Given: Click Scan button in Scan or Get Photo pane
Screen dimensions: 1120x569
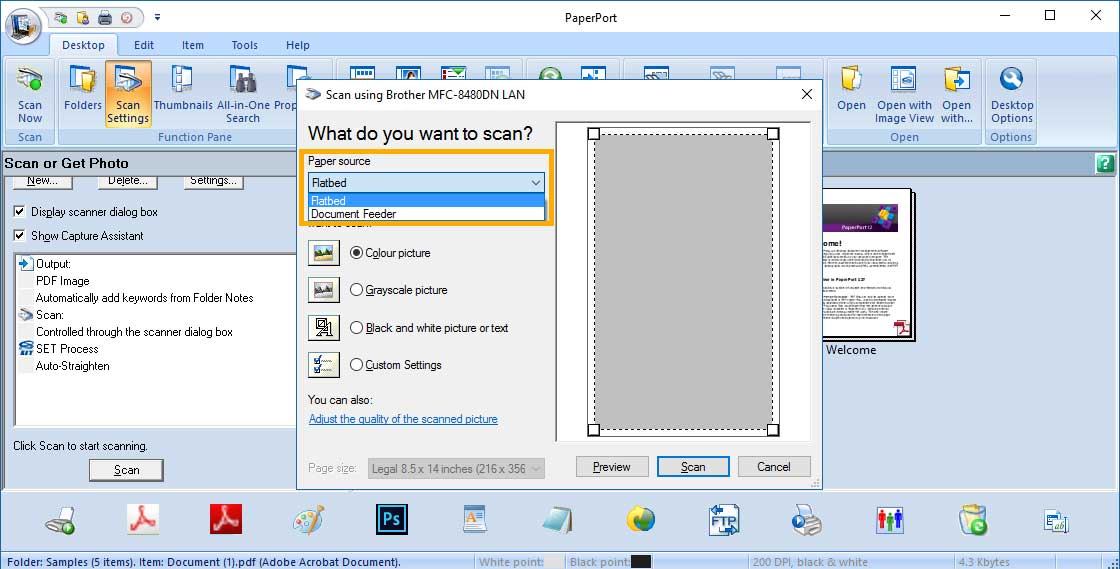Looking at the screenshot, I should tap(126, 470).
